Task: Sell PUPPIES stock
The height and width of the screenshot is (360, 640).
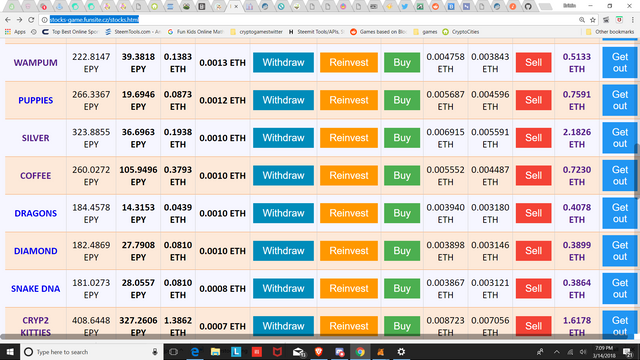Action: click(x=533, y=100)
